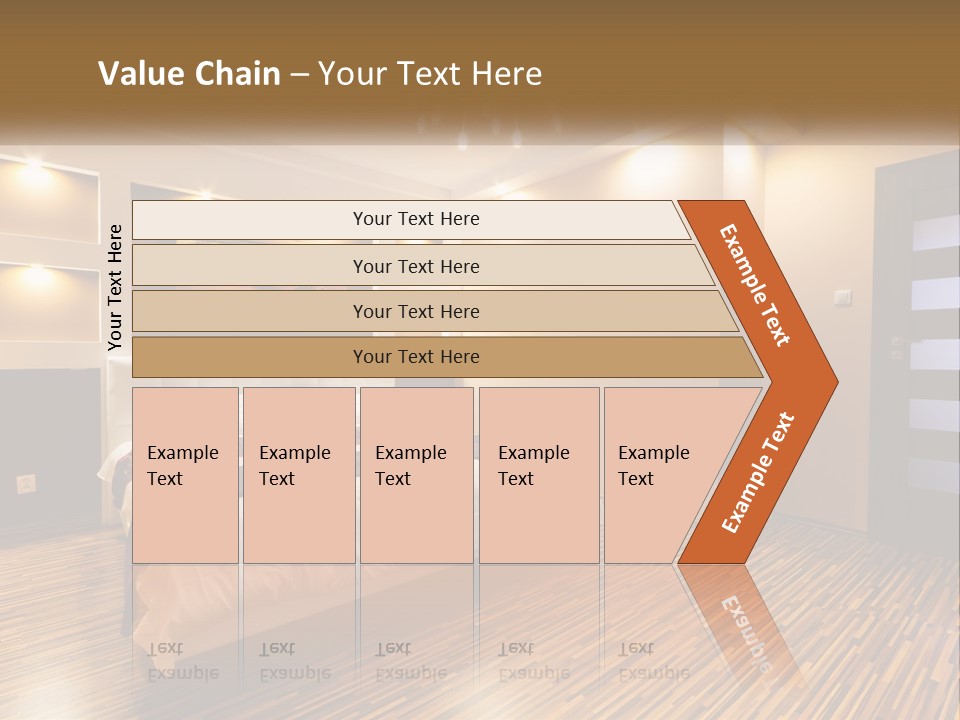Select the fifth pointed "Example Text" box
This screenshot has height=720, width=960.
(660, 474)
